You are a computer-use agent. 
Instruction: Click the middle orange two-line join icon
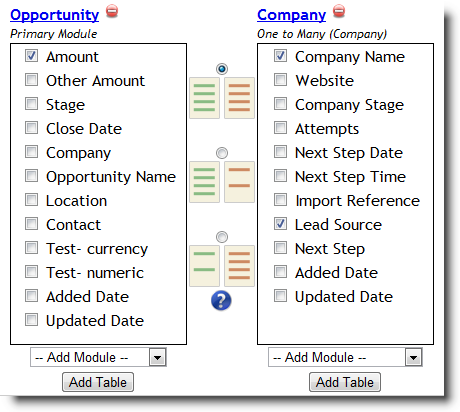point(239,182)
